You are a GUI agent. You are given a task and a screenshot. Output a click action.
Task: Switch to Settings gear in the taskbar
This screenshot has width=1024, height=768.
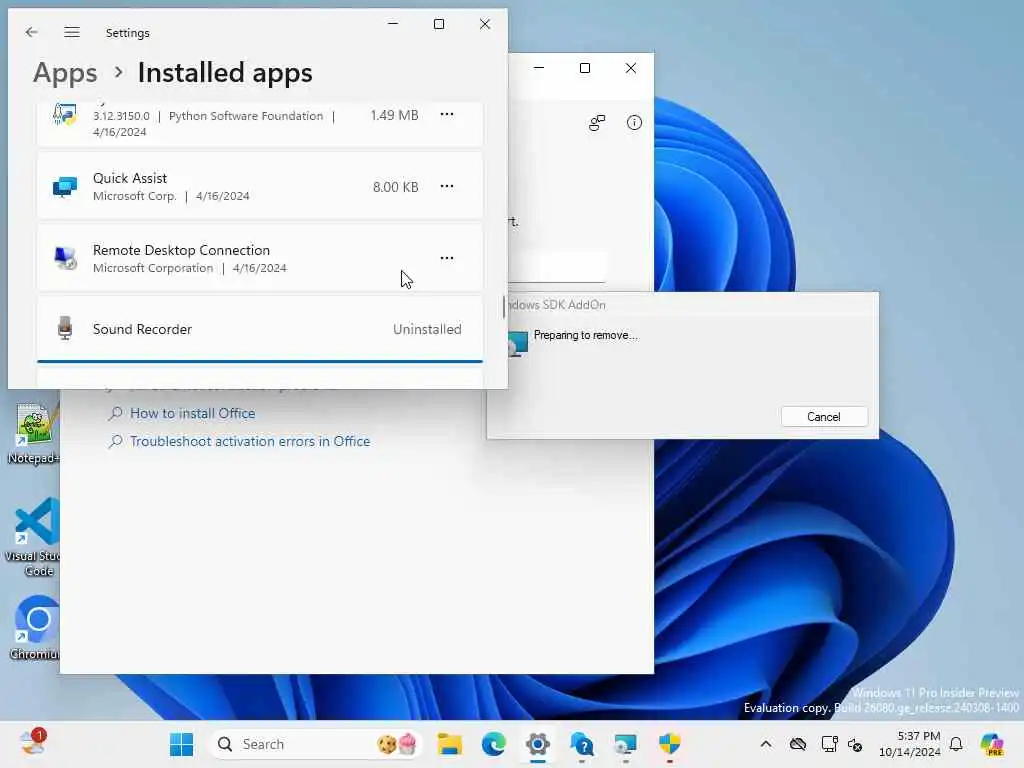pyautogui.click(x=537, y=744)
